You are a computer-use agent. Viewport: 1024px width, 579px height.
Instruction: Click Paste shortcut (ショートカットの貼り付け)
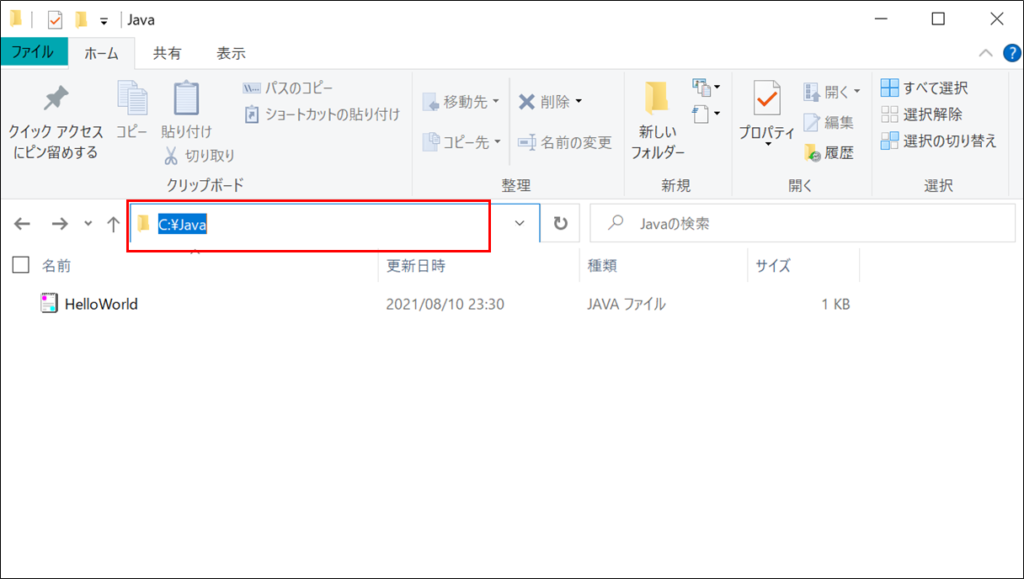click(x=321, y=115)
